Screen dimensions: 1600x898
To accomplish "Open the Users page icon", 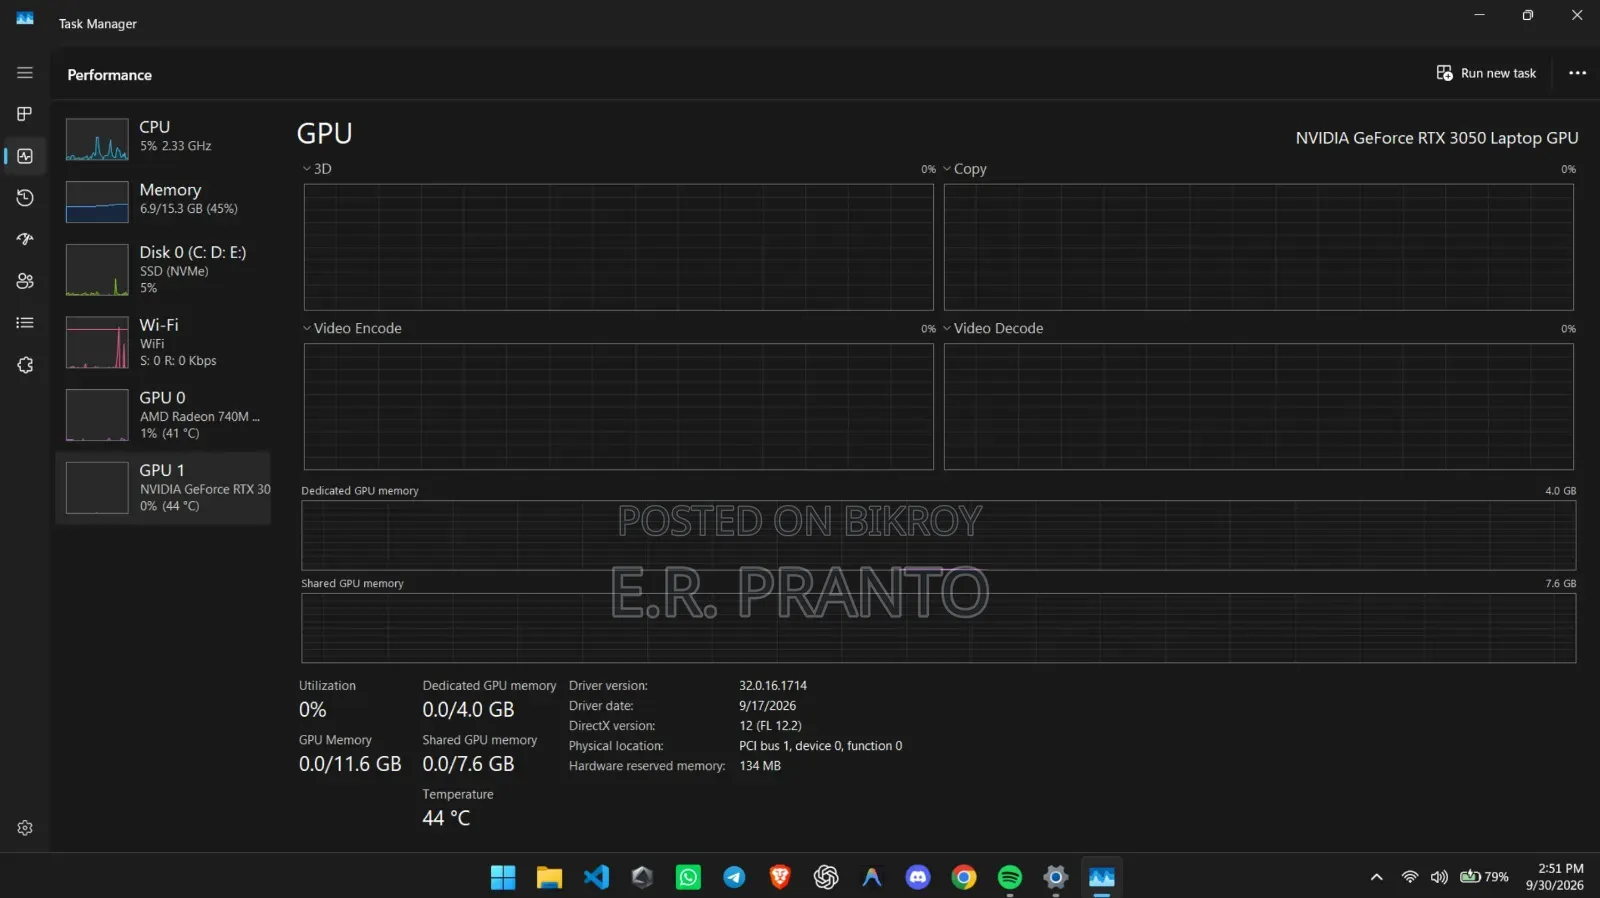I will [x=25, y=281].
